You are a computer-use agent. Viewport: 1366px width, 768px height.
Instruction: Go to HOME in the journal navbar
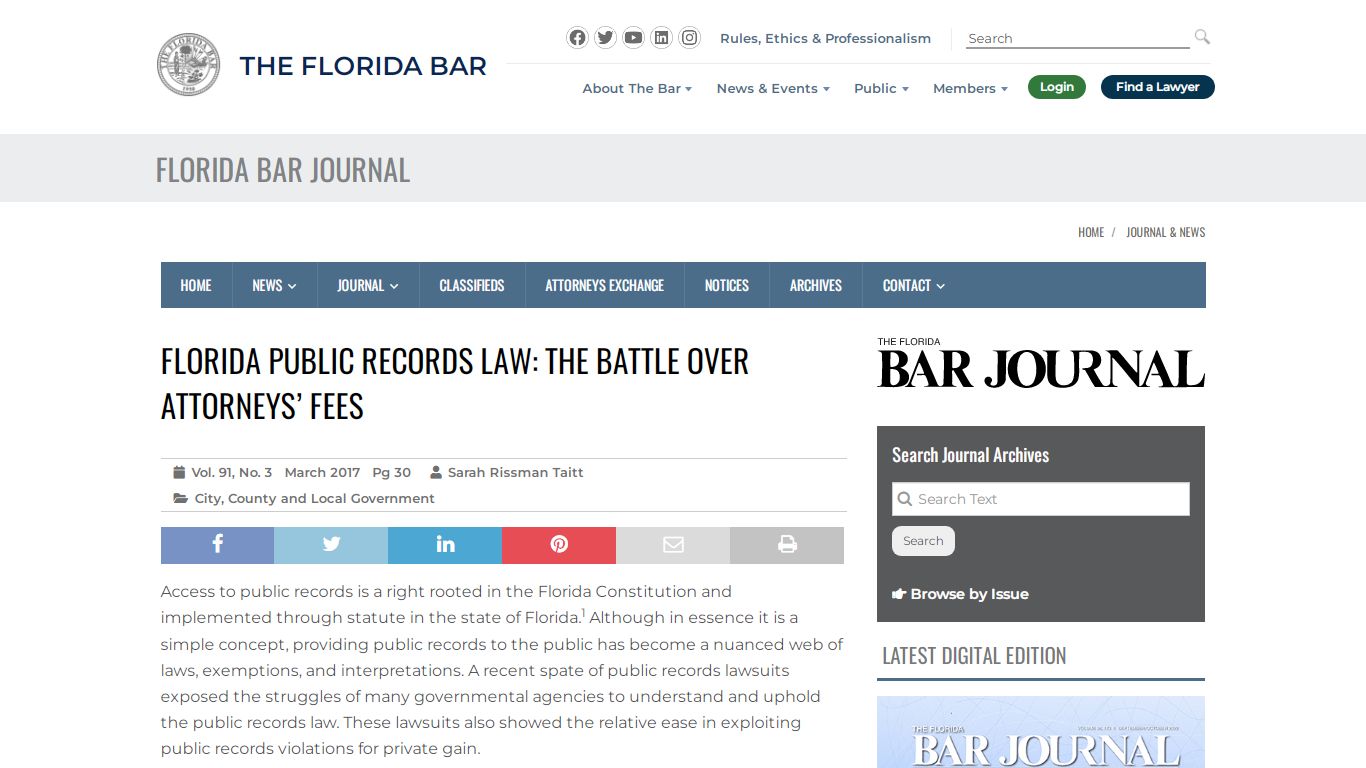[196, 285]
